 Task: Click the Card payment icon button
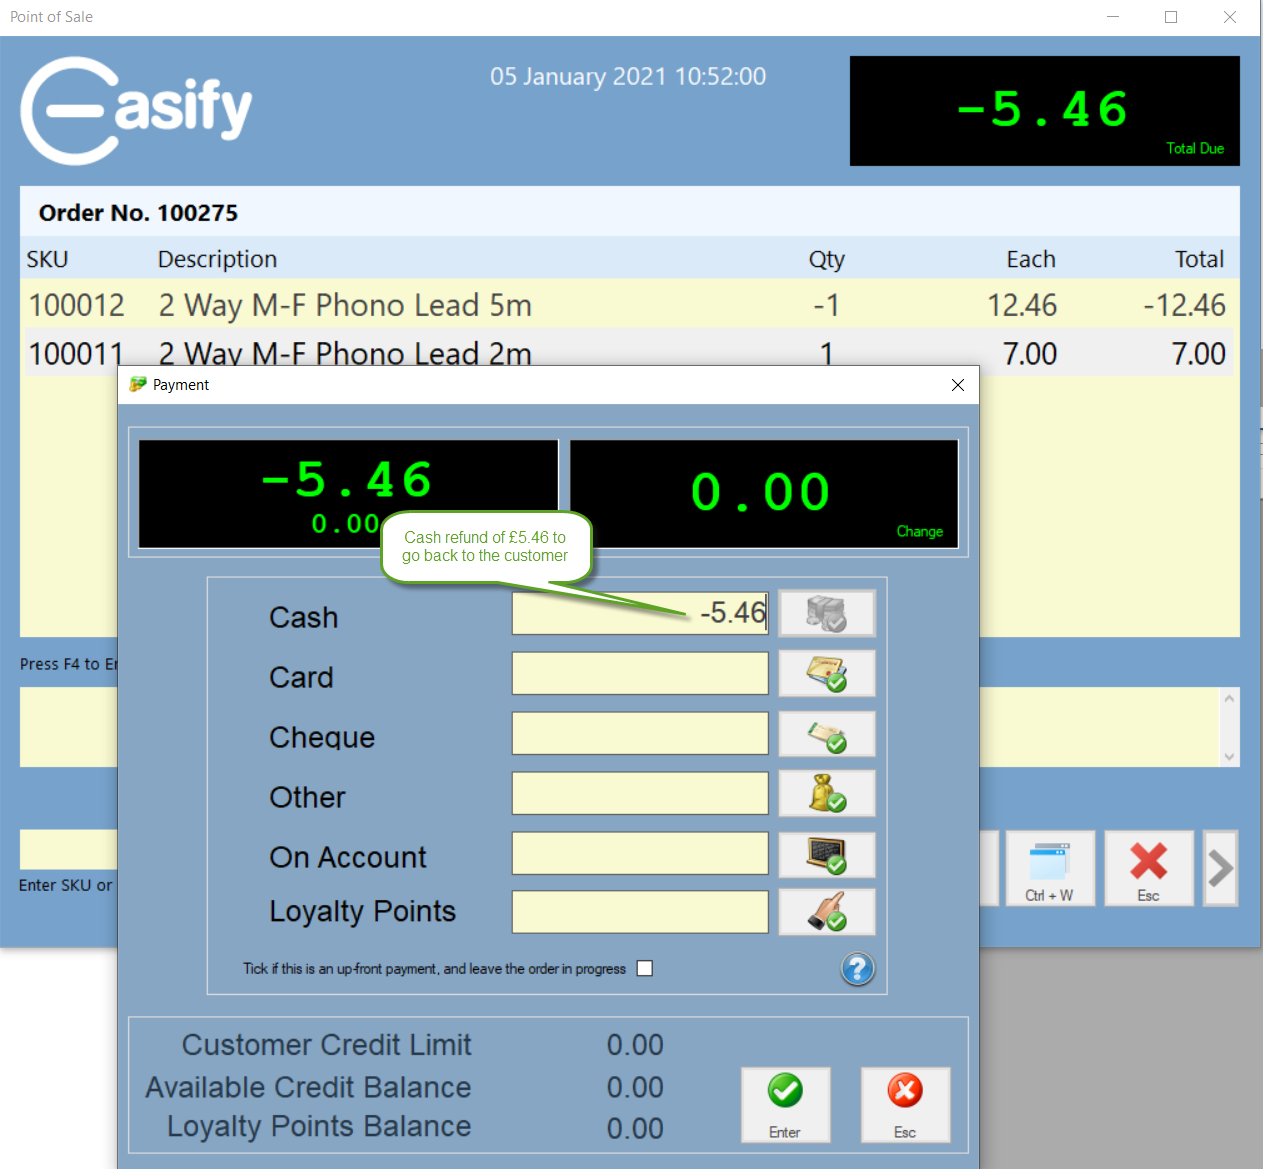coord(826,674)
